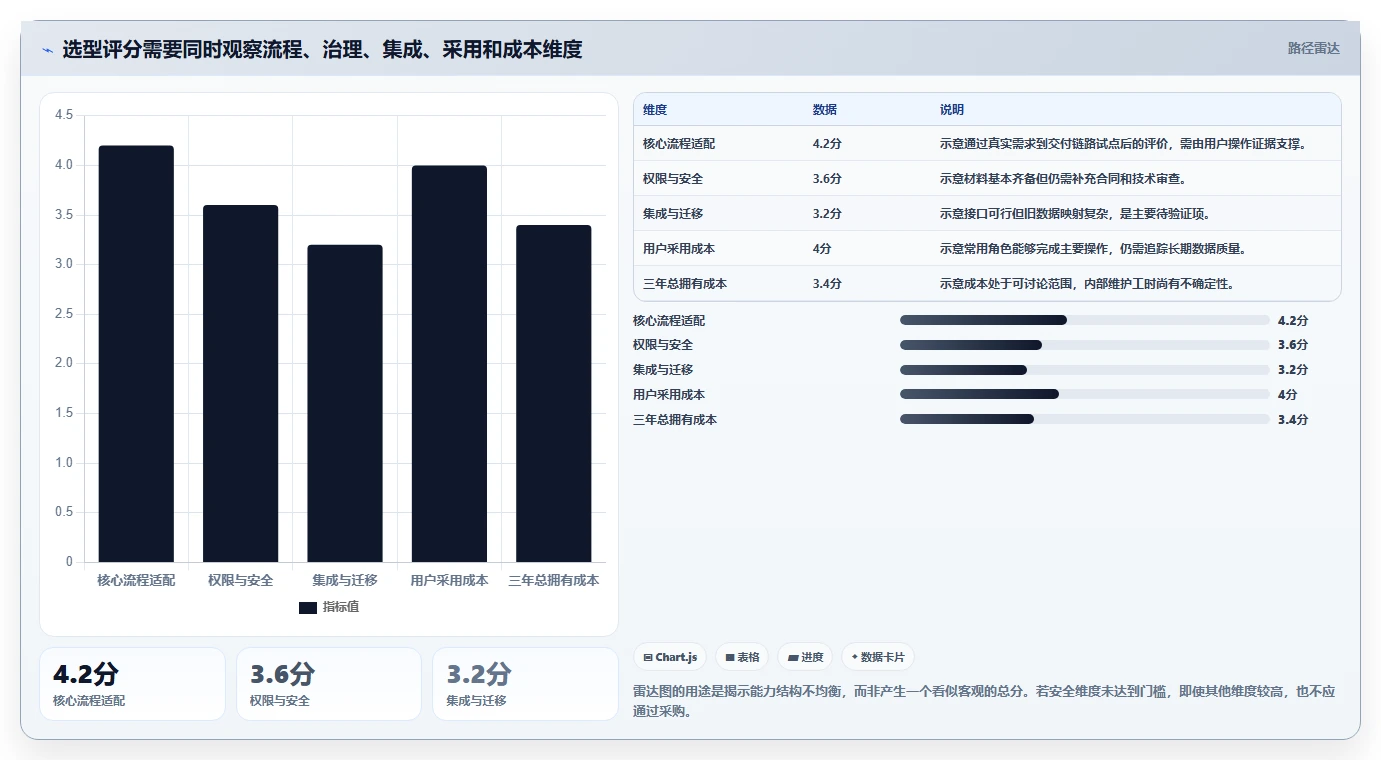This screenshot has height=760, width=1381.
Task: Click the 集成与迁移 x-axis label
Action: pos(345,580)
